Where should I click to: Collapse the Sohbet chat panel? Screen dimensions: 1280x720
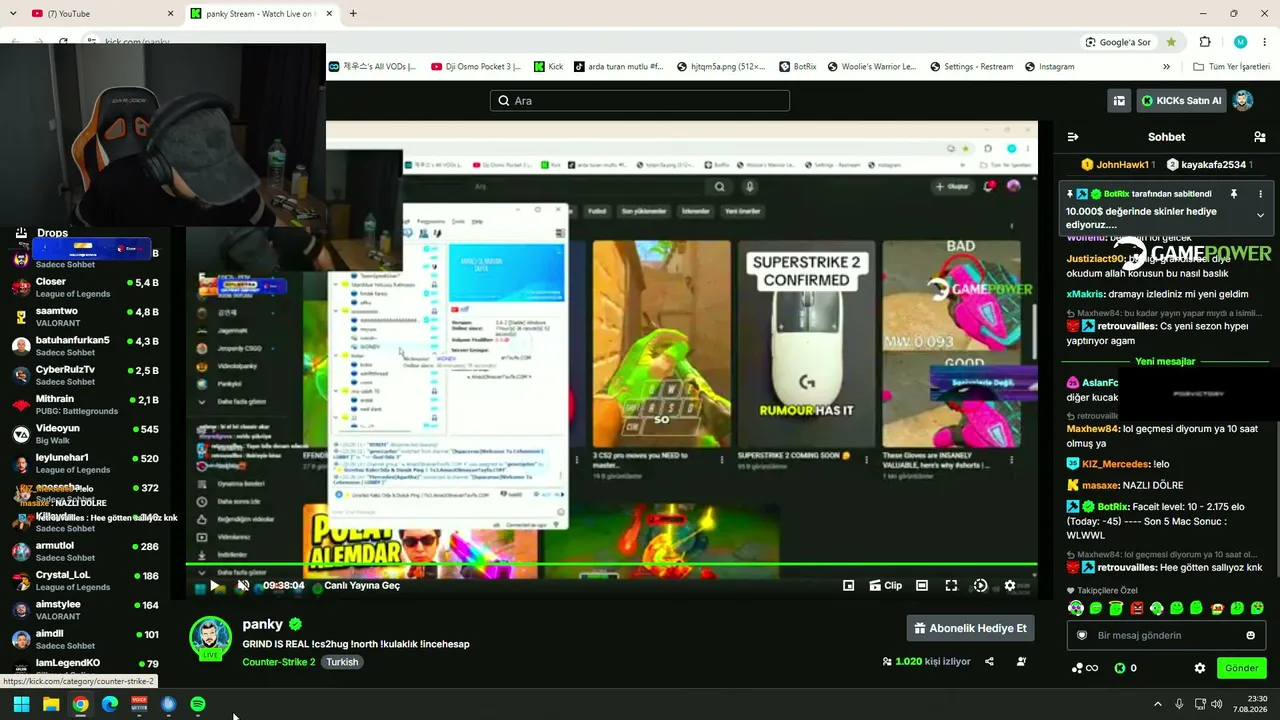tap(1073, 137)
